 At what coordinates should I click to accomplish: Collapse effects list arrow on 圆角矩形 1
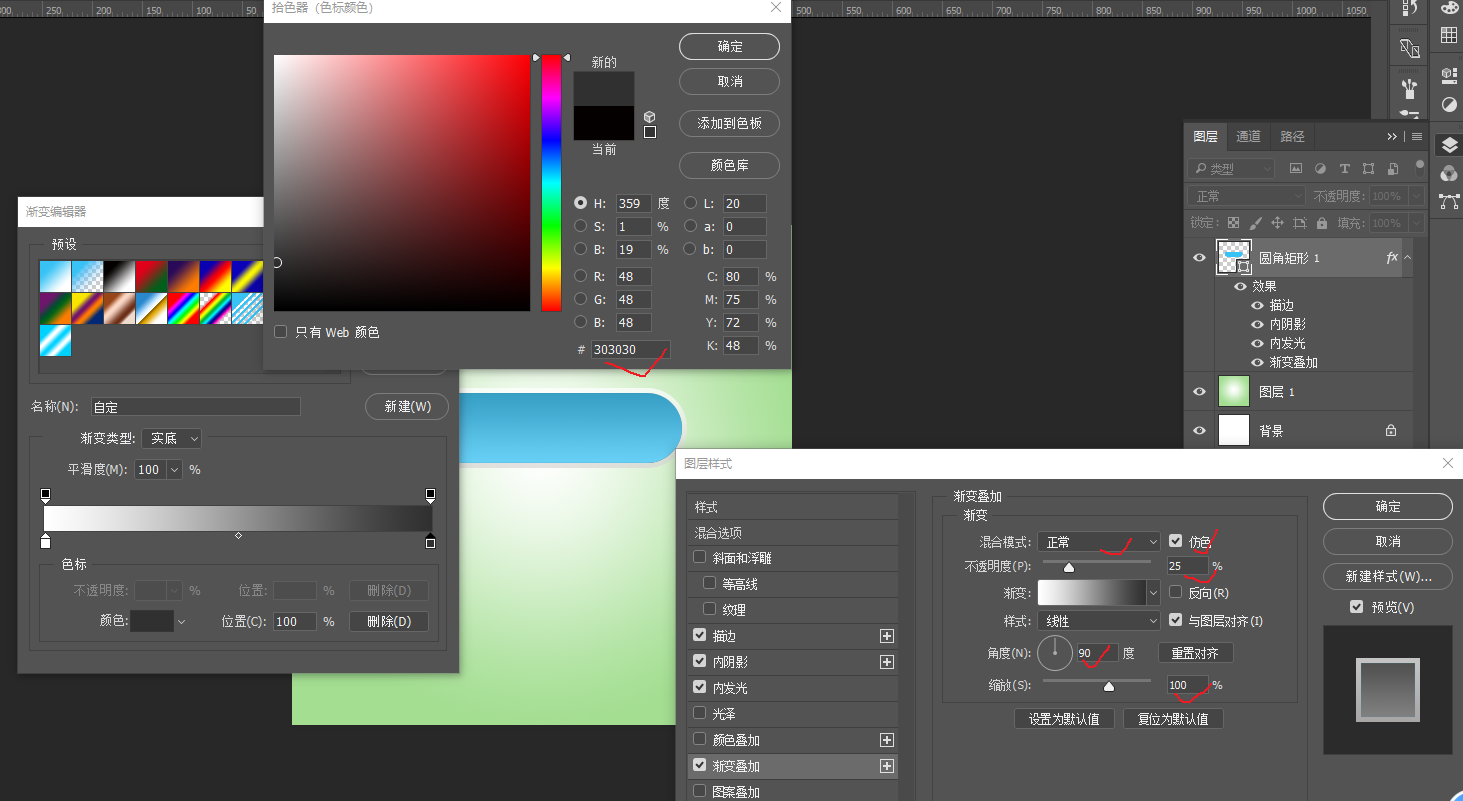tap(1408, 258)
